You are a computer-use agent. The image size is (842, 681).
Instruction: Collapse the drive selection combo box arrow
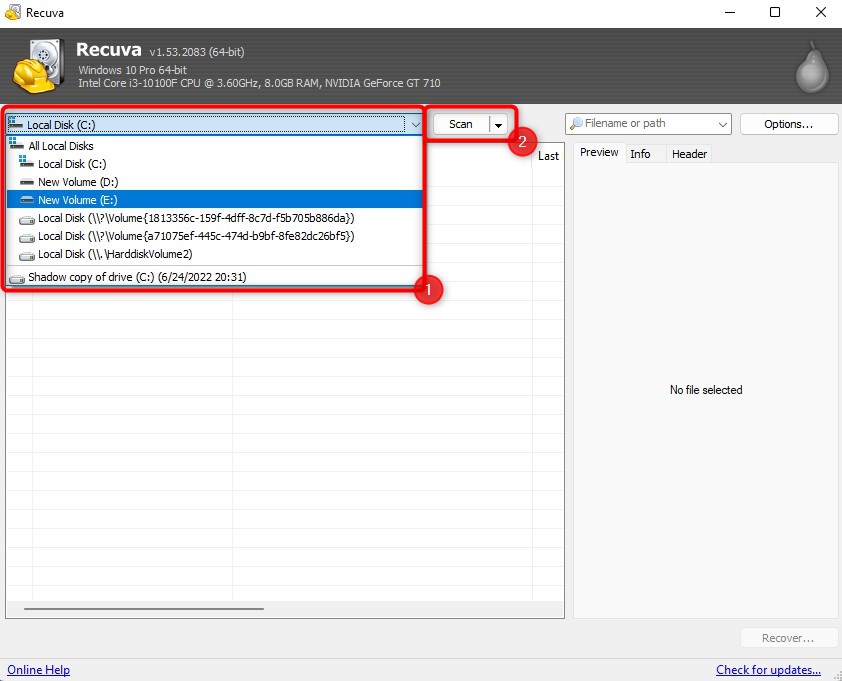click(415, 125)
